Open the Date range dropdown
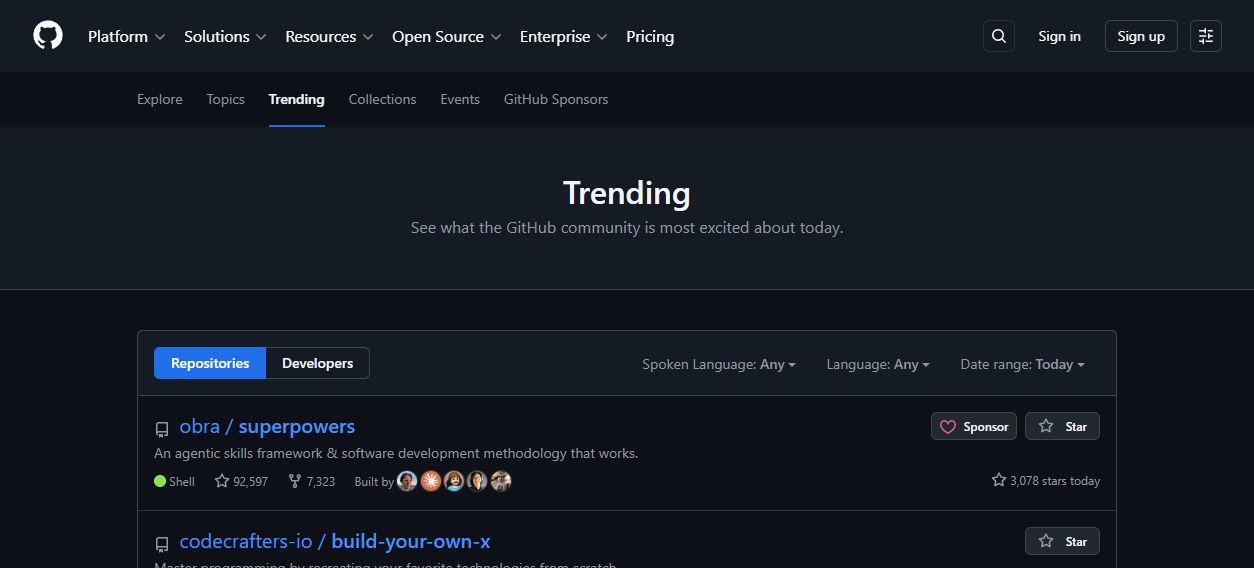1254x568 pixels. [x=1022, y=364]
